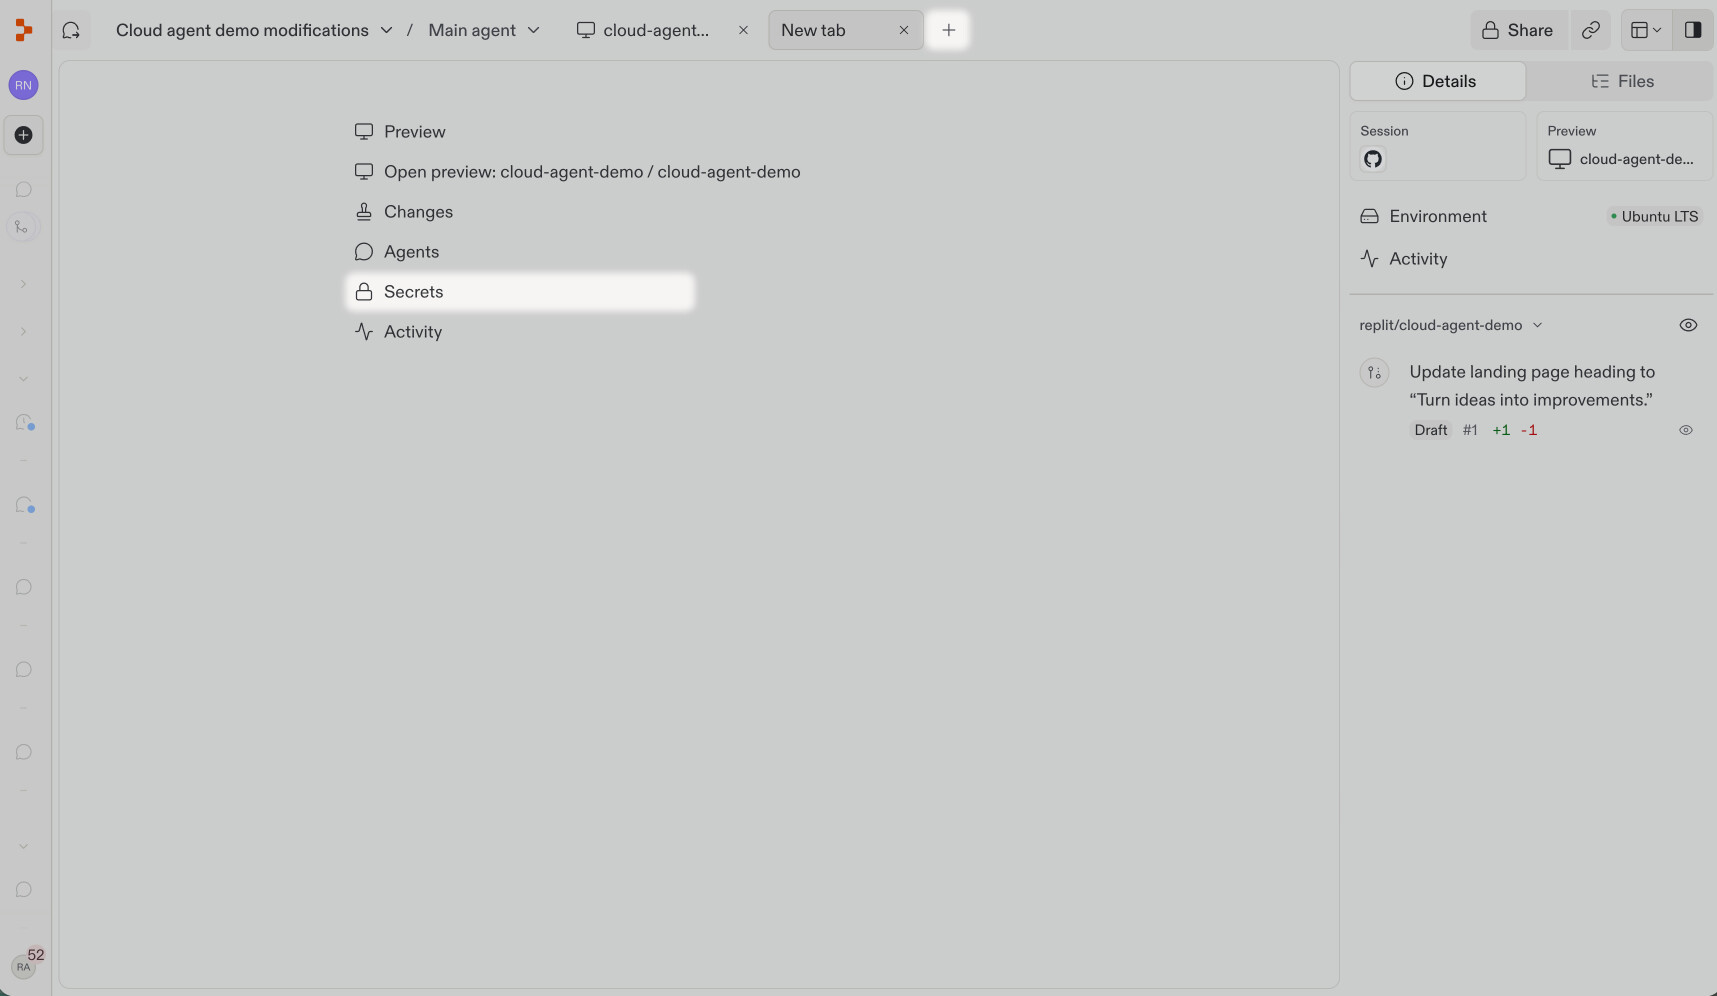Screen dimensions: 1717x996
Task: Toggle the eye icon beside replit/cloud-agent-demo
Action: pyautogui.click(x=1688, y=325)
